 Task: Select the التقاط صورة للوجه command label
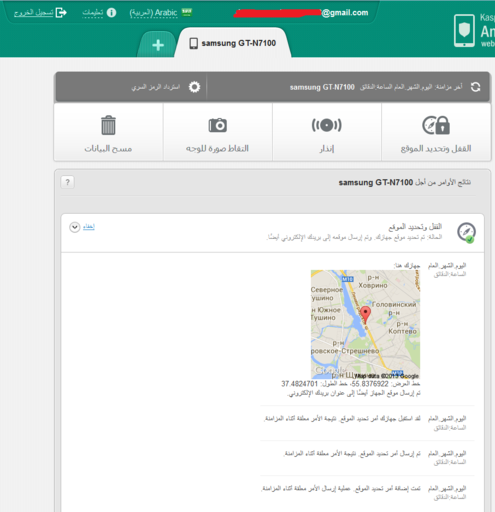tap(217, 148)
